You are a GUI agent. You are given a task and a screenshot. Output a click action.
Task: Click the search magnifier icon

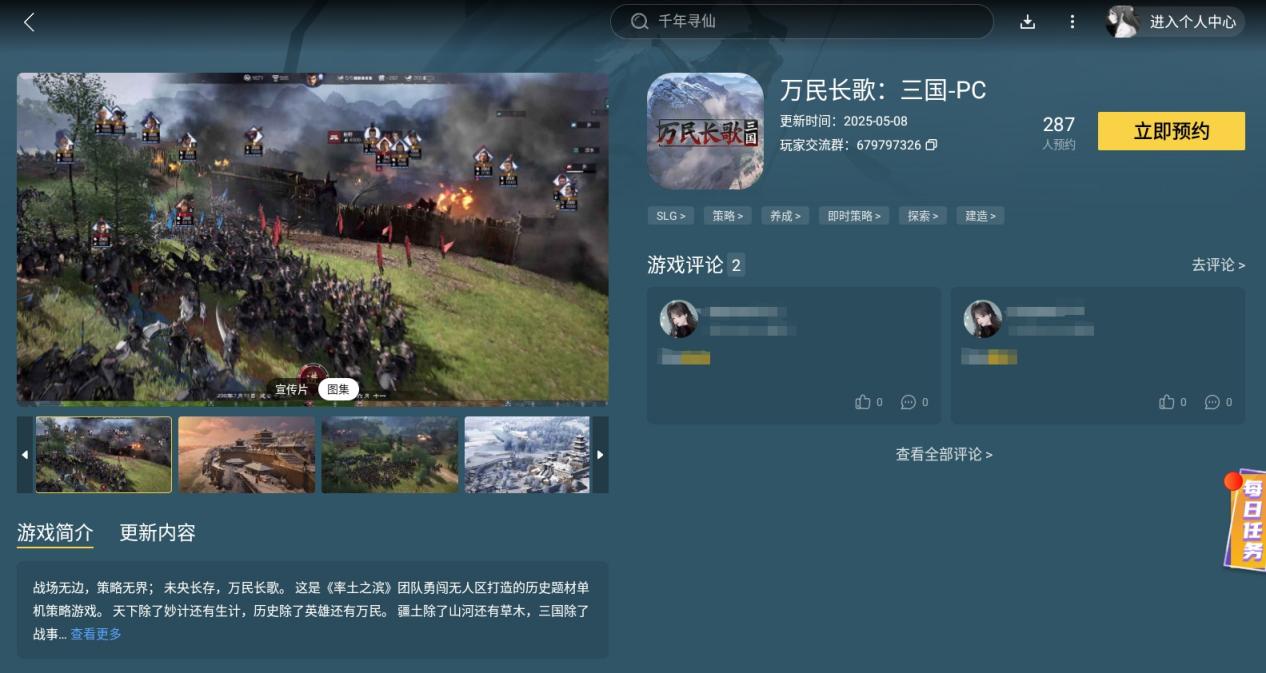click(640, 21)
